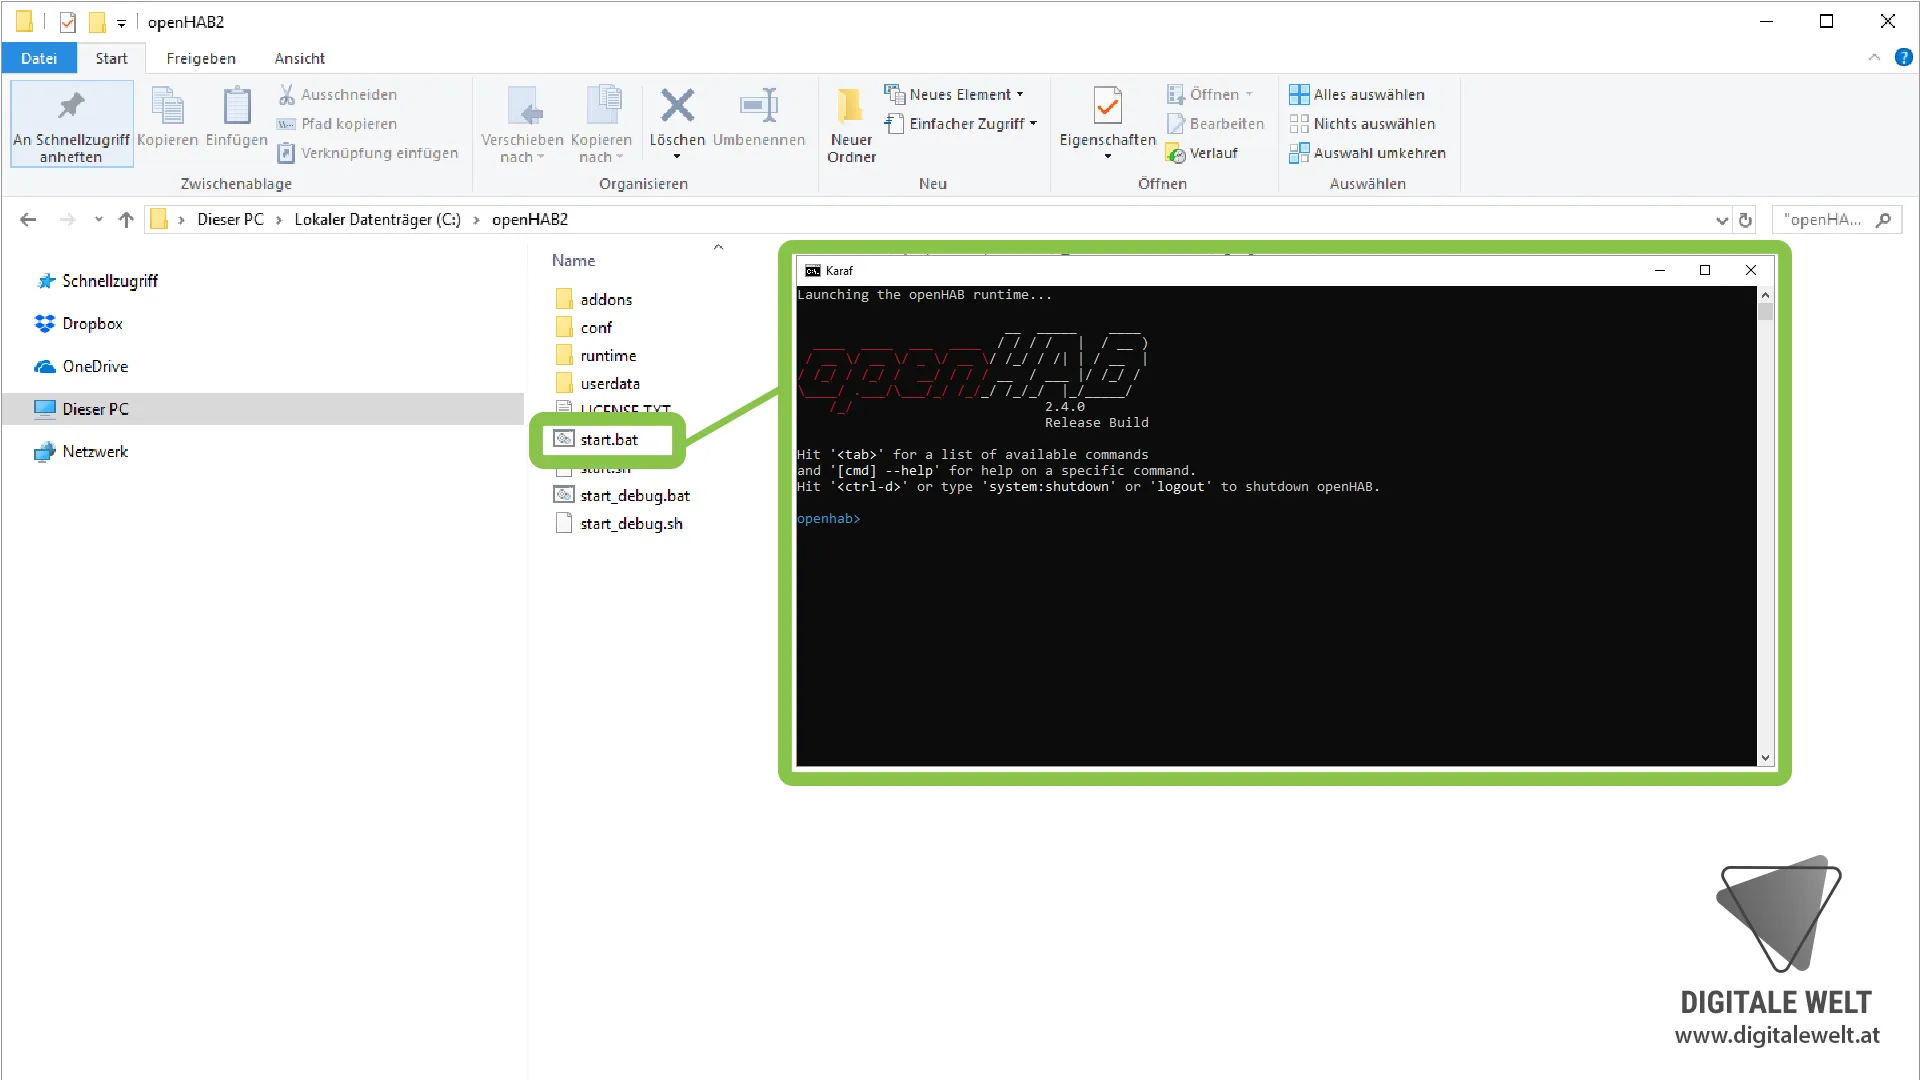1920x1080 pixels.
Task: Click the Kopieren clipboard icon
Action: pos(167,118)
